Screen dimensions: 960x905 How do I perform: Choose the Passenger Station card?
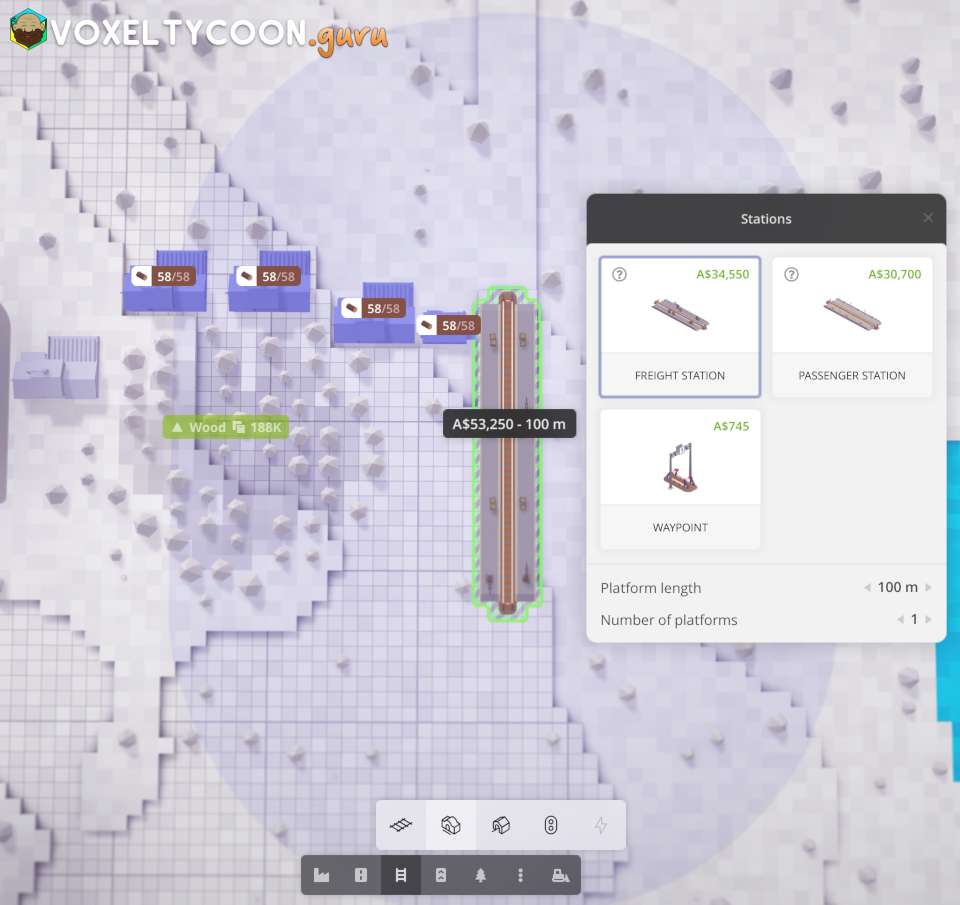(x=852, y=327)
